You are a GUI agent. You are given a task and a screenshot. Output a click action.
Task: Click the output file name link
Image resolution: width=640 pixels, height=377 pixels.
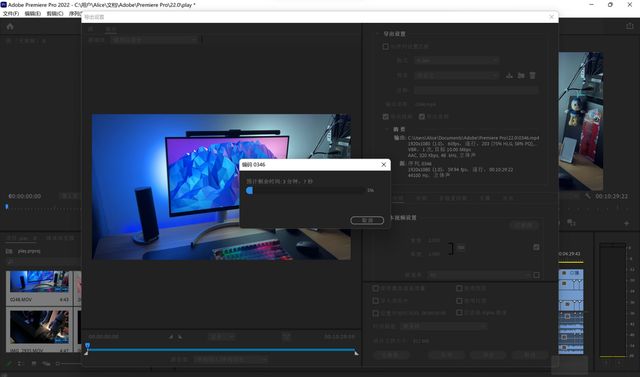(426, 104)
